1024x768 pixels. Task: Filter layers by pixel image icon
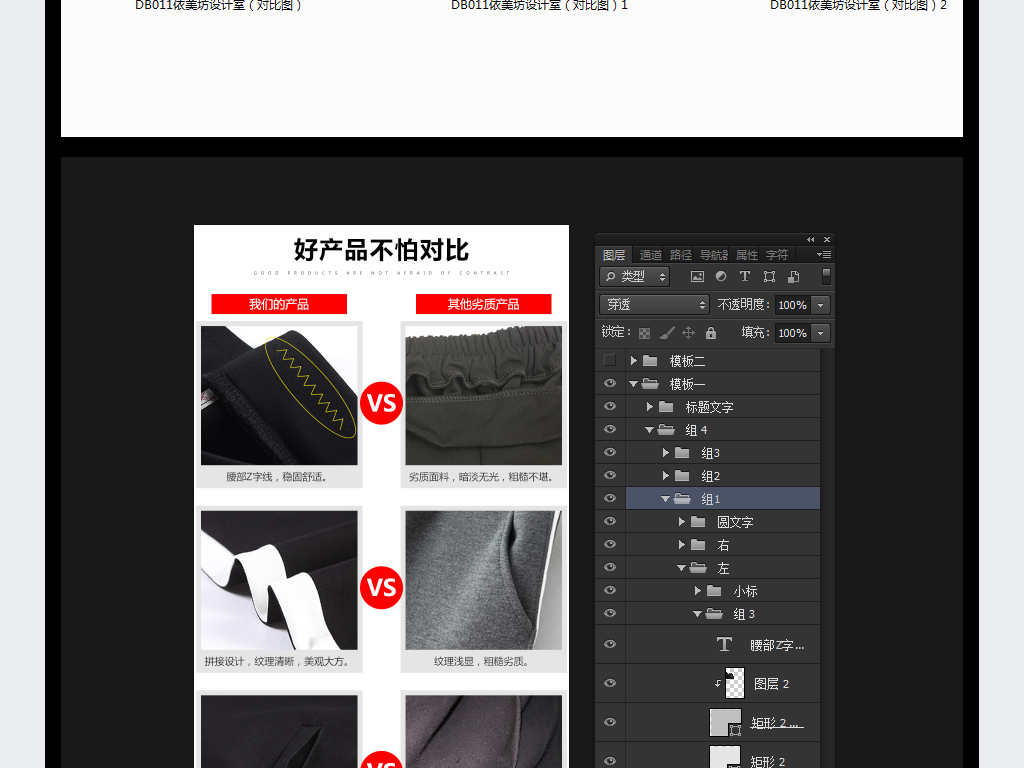pyautogui.click(x=697, y=277)
